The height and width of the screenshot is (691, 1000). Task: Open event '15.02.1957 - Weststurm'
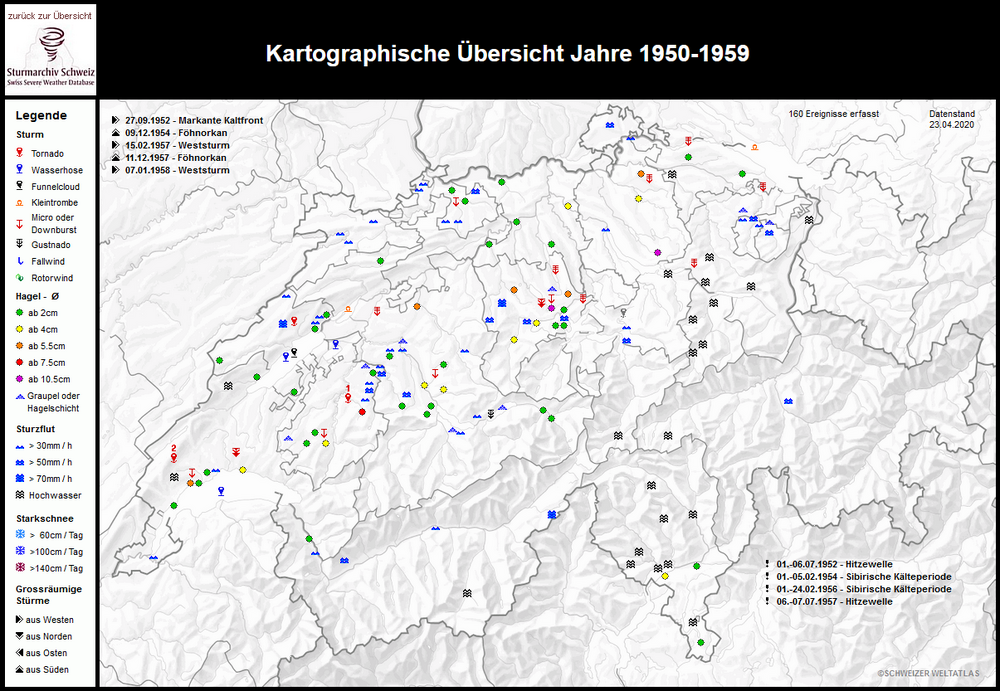click(x=177, y=145)
